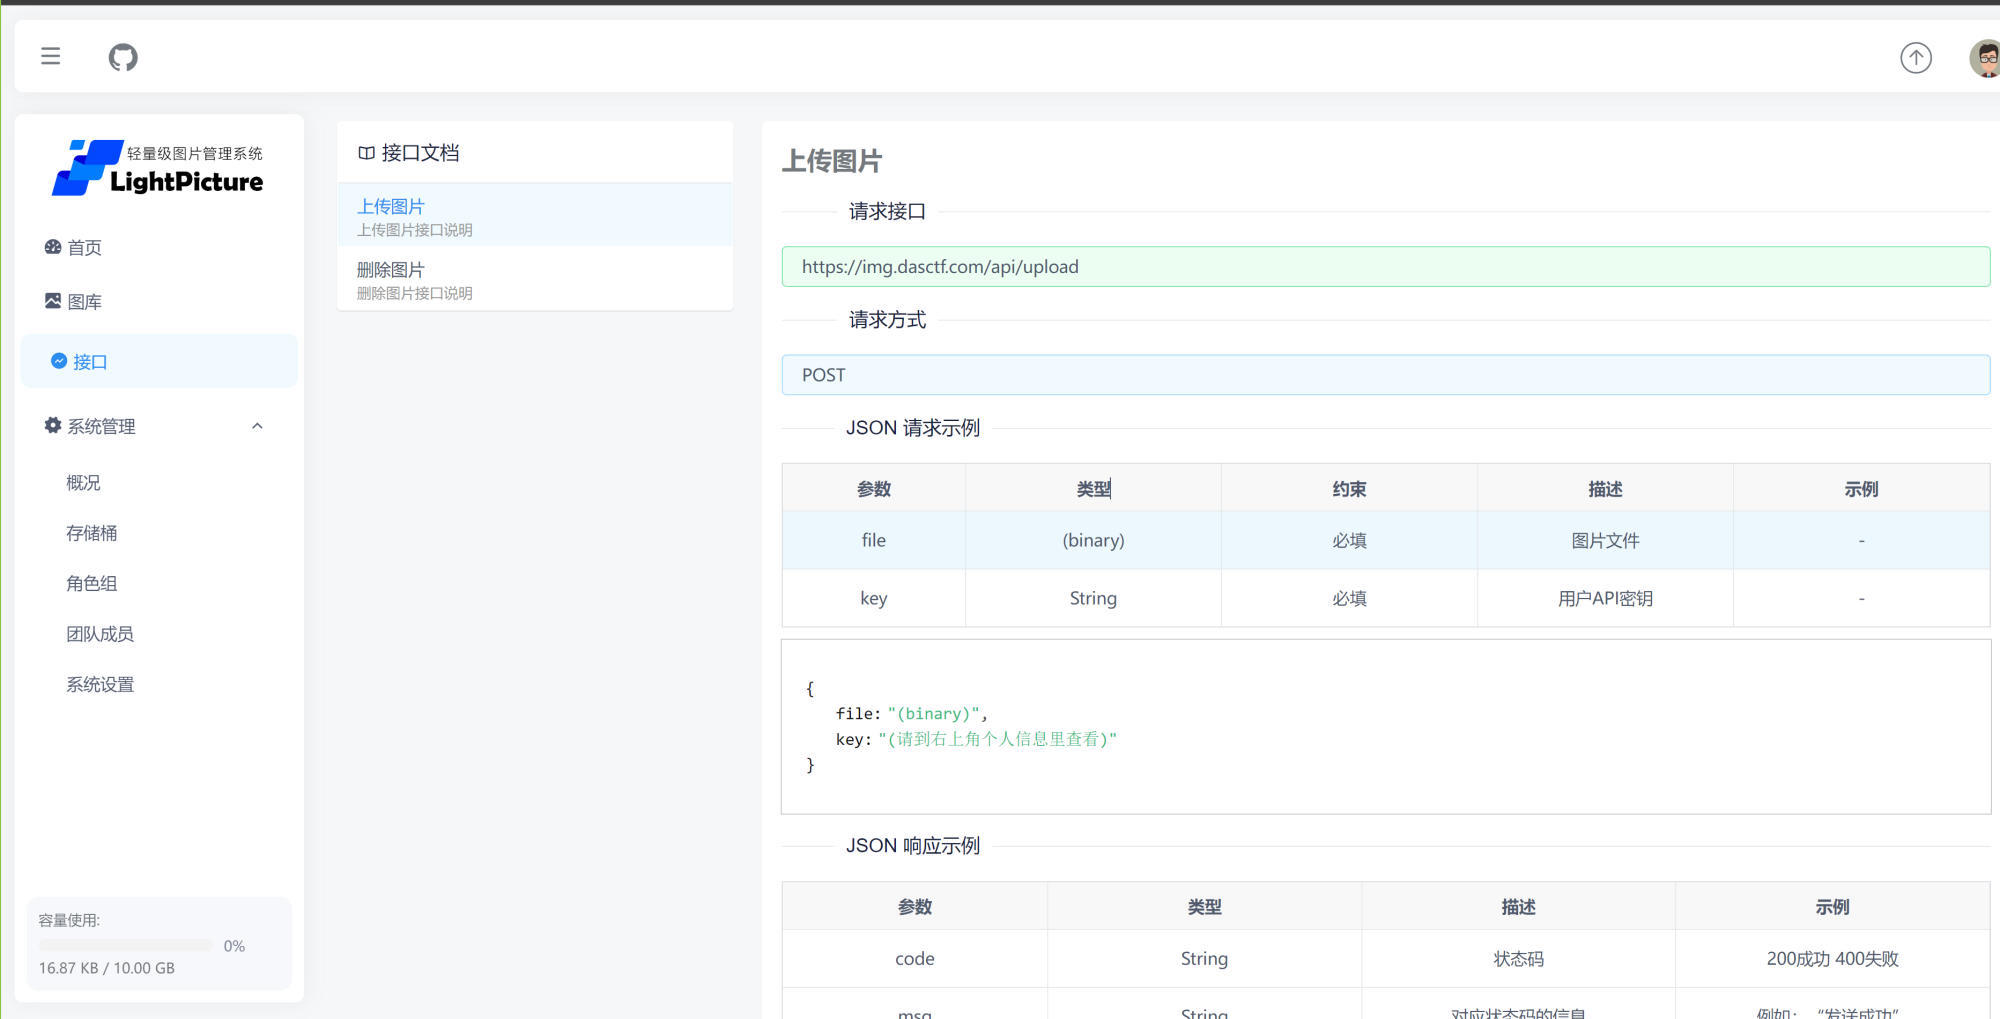2000x1019 pixels.
Task: Click the api/upload request URL box
Action: (x=1385, y=267)
